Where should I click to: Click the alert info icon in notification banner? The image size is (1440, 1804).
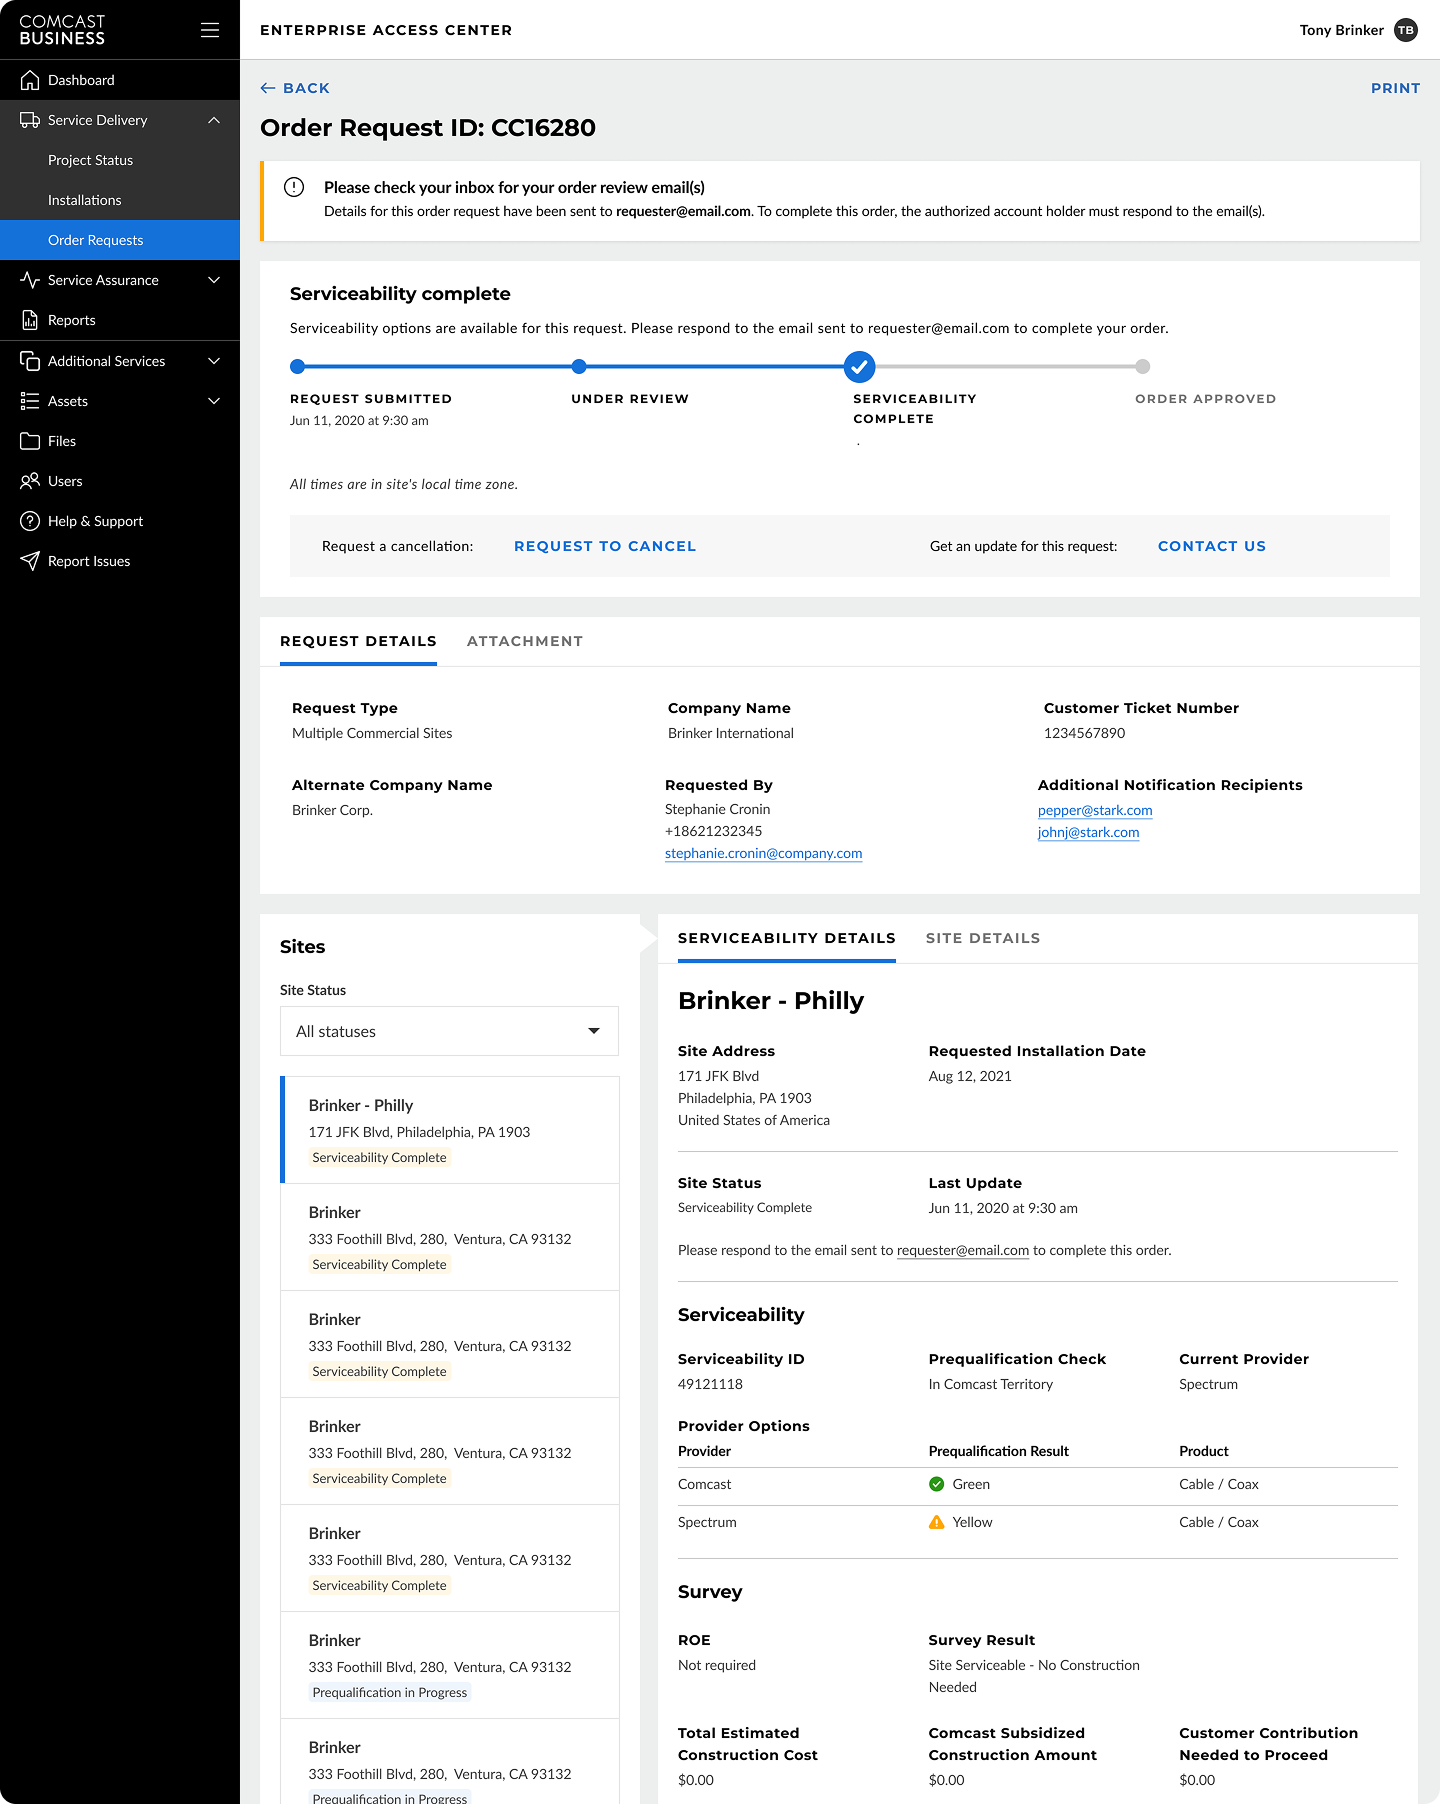click(x=294, y=187)
